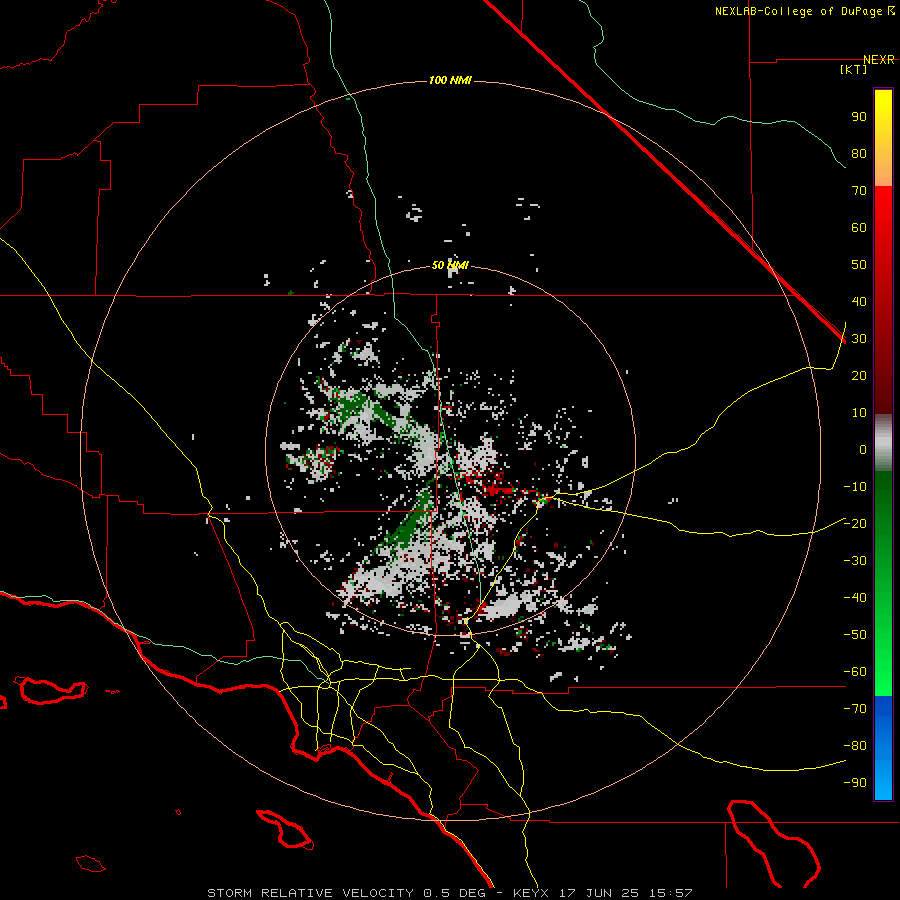Click the NEXR label above the colorbar
The height and width of the screenshot is (900, 900).
pyautogui.click(x=879, y=60)
